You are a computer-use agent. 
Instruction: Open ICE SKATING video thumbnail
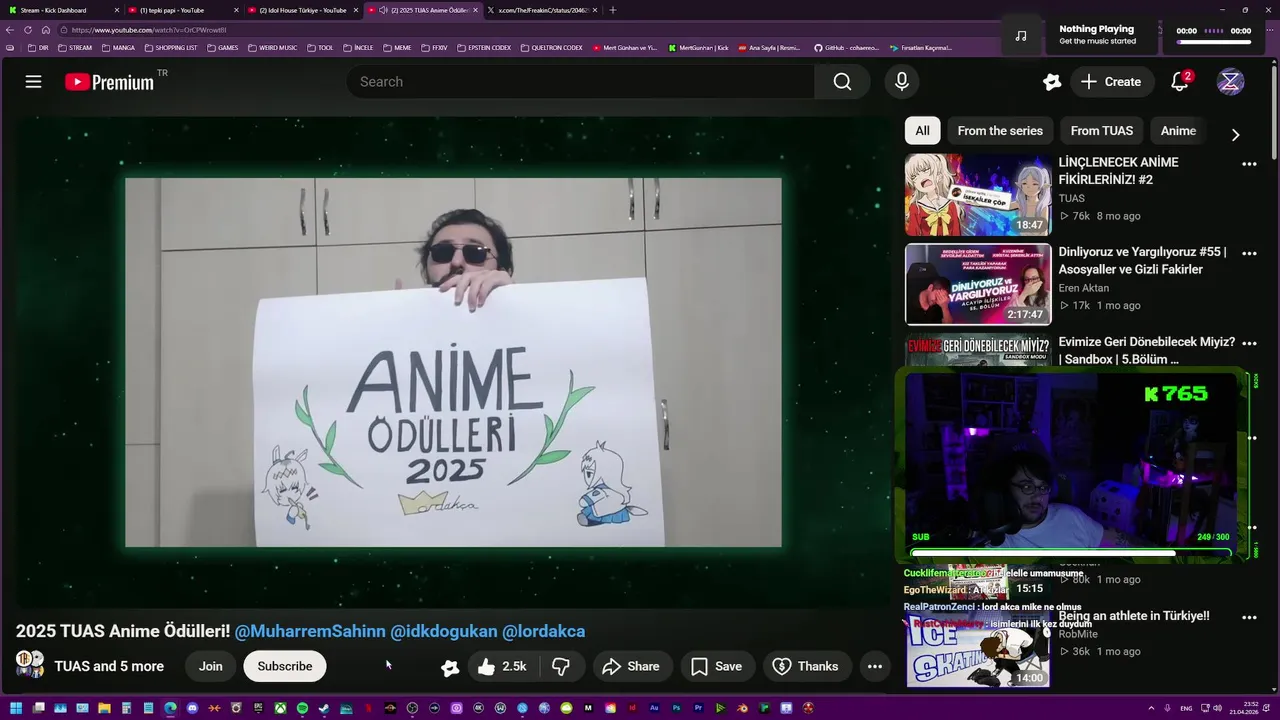coord(978,648)
